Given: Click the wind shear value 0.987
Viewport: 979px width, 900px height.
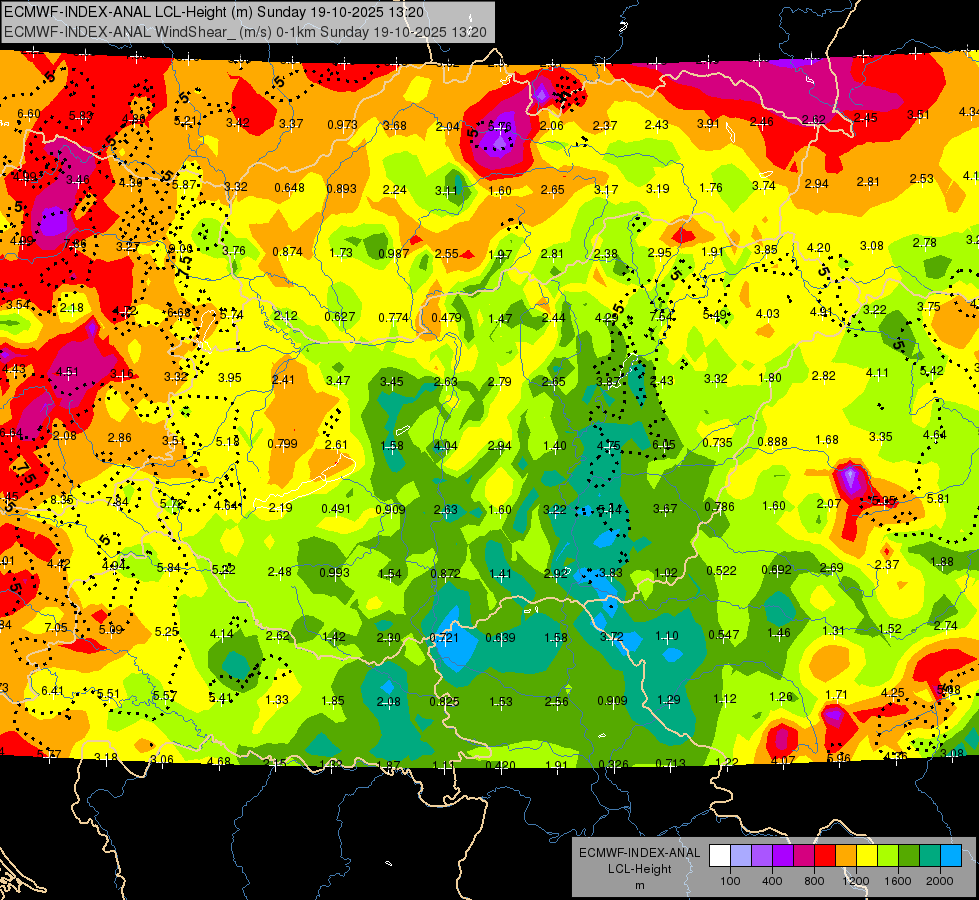Looking at the screenshot, I should point(394,253).
